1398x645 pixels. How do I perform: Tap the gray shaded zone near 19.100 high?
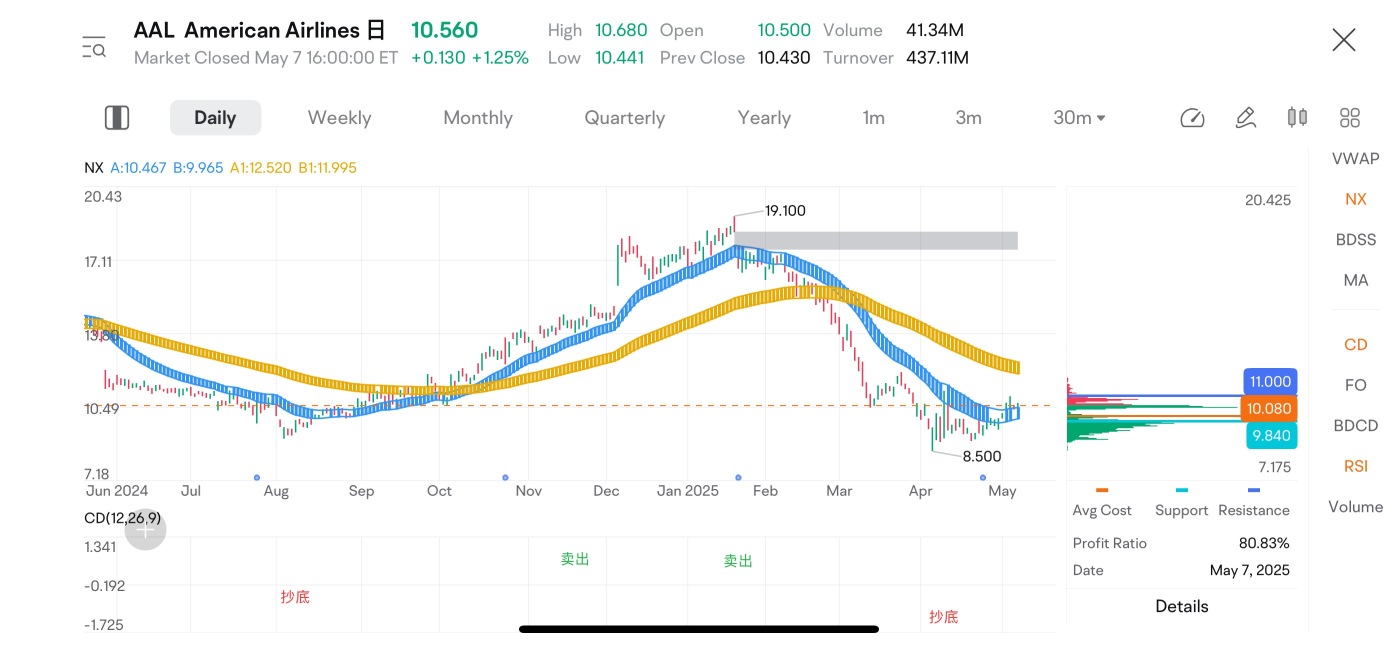coord(876,240)
